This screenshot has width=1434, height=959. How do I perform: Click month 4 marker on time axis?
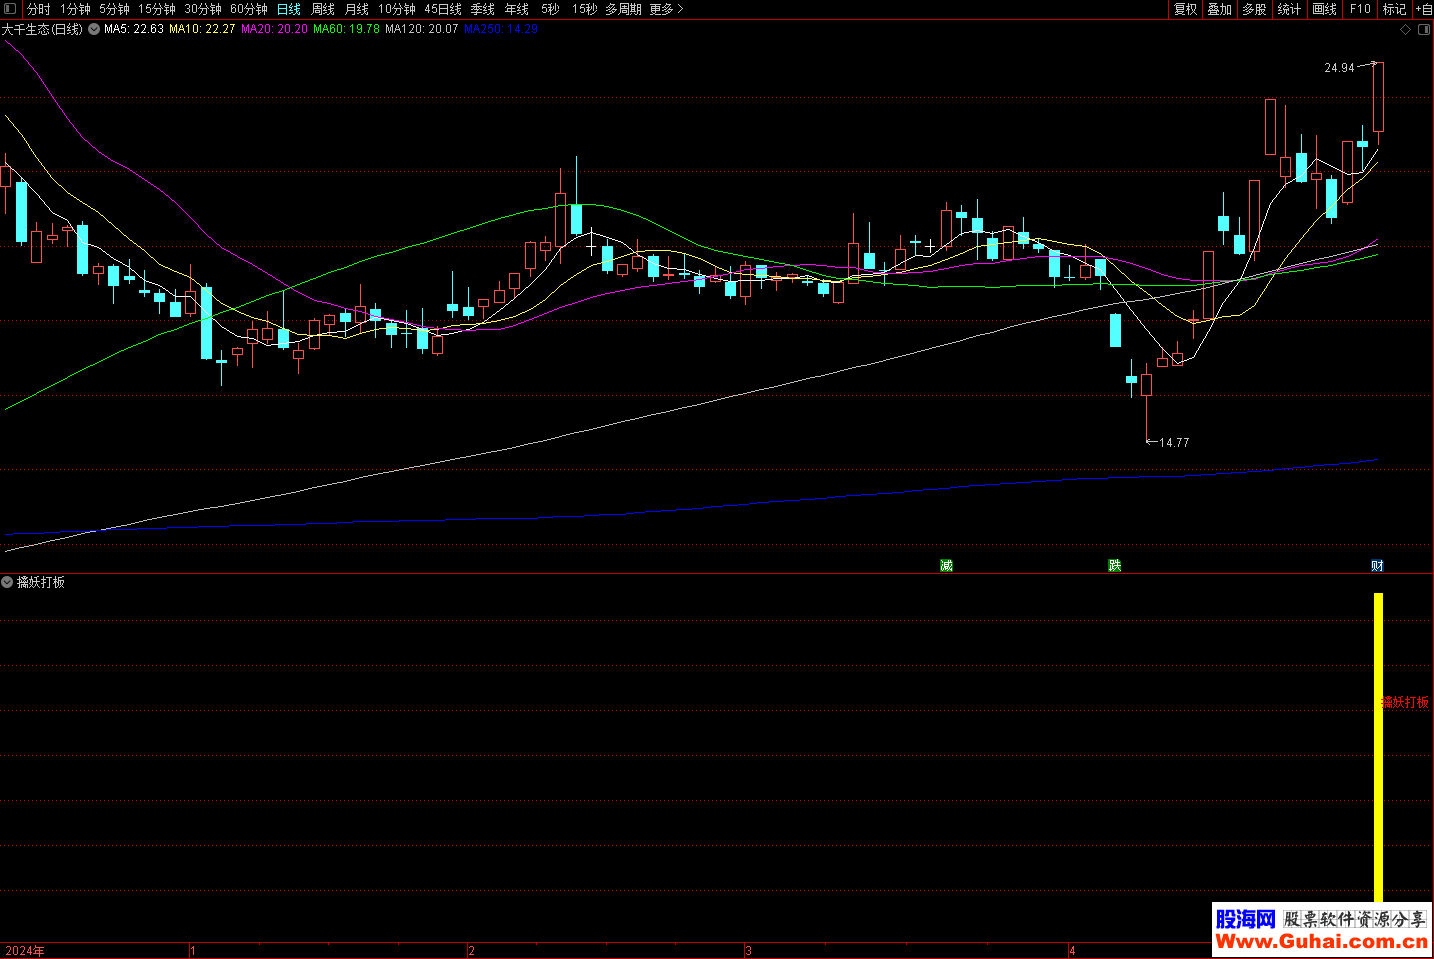click(x=1072, y=951)
